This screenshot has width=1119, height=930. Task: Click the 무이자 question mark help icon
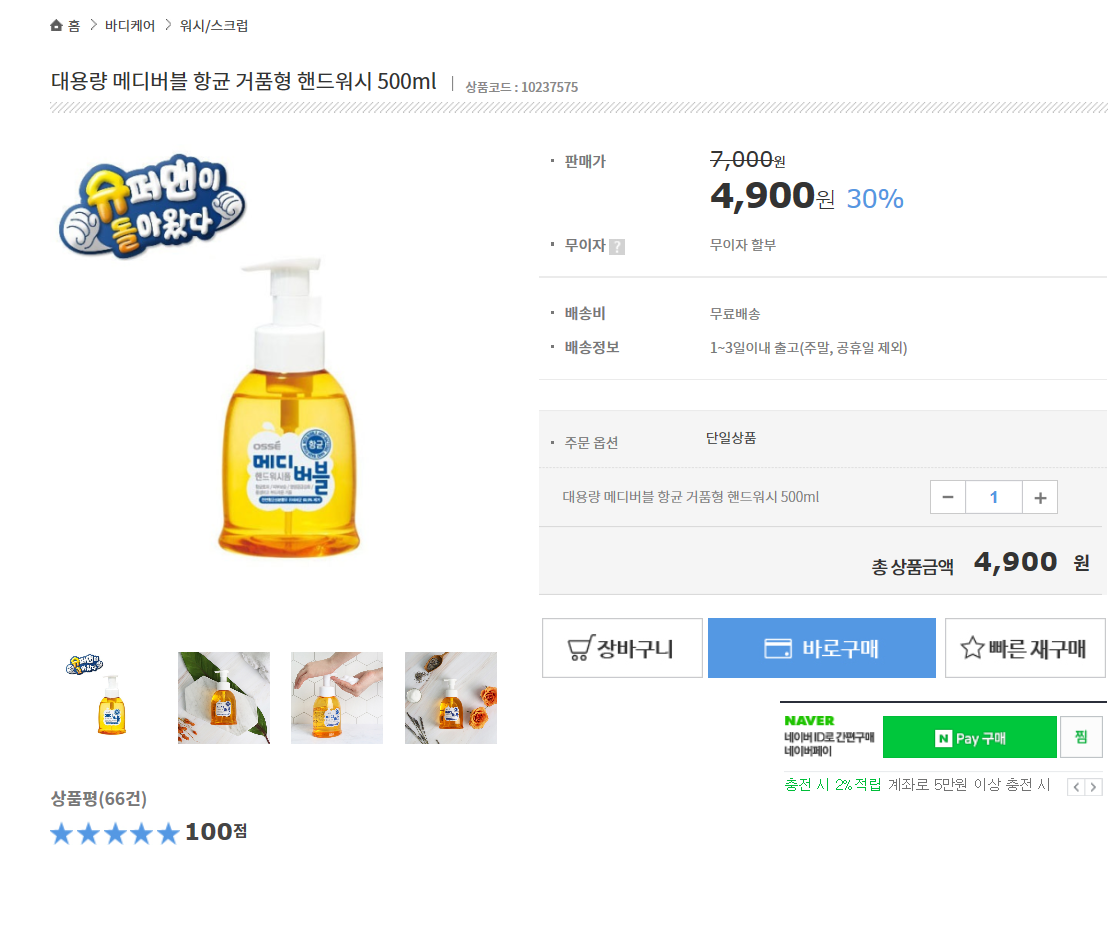(x=617, y=247)
